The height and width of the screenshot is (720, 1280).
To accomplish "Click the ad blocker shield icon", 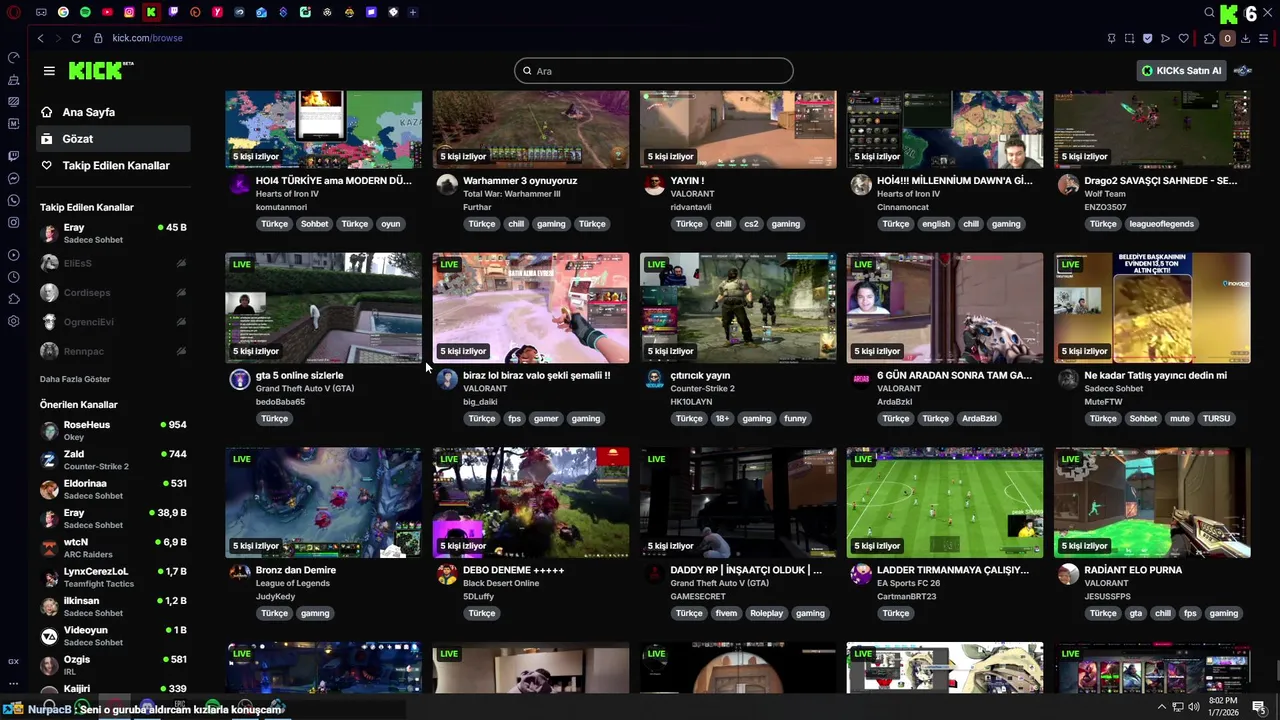I will tap(1147, 38).
